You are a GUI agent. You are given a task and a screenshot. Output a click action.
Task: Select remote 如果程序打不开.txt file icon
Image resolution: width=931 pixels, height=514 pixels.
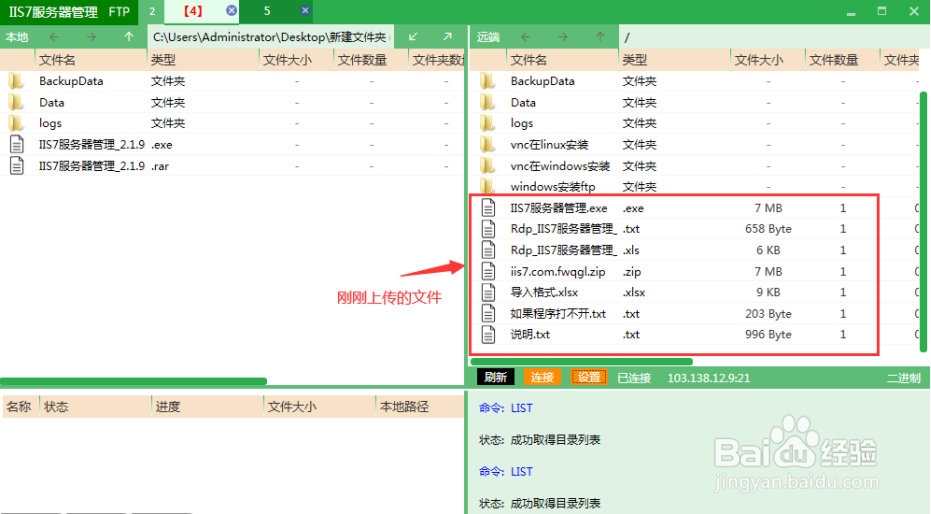point(488,313)
